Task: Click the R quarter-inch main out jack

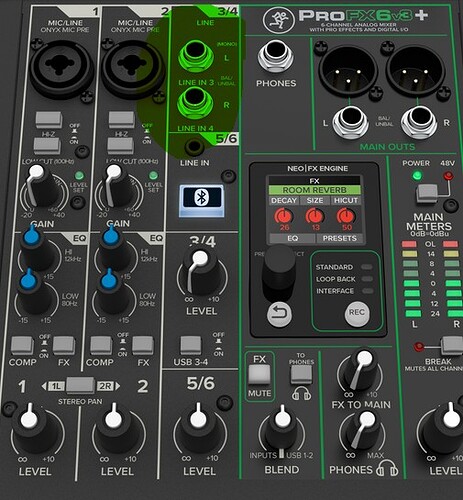Action: (x=419, y=122)
